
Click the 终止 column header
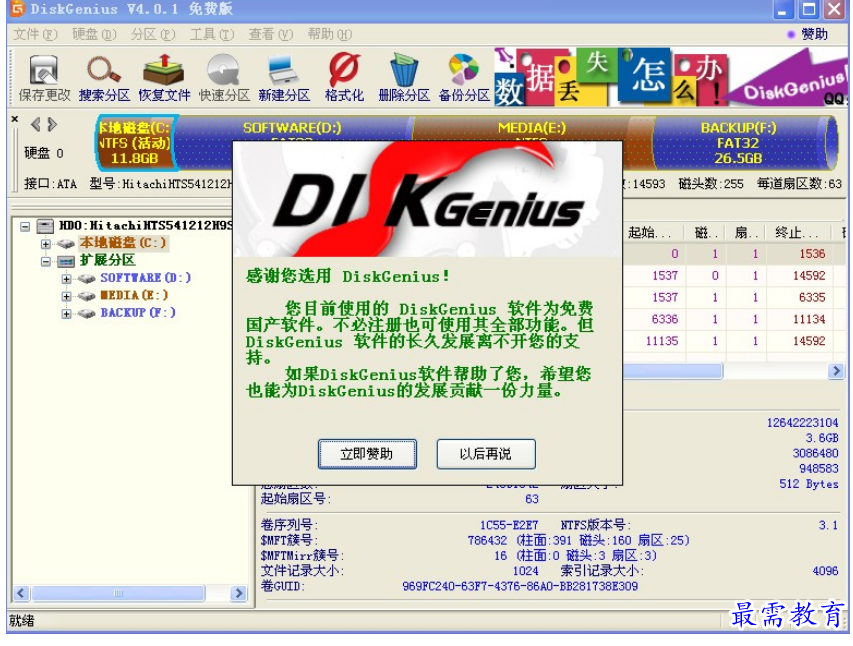click(x=797, y=233)
